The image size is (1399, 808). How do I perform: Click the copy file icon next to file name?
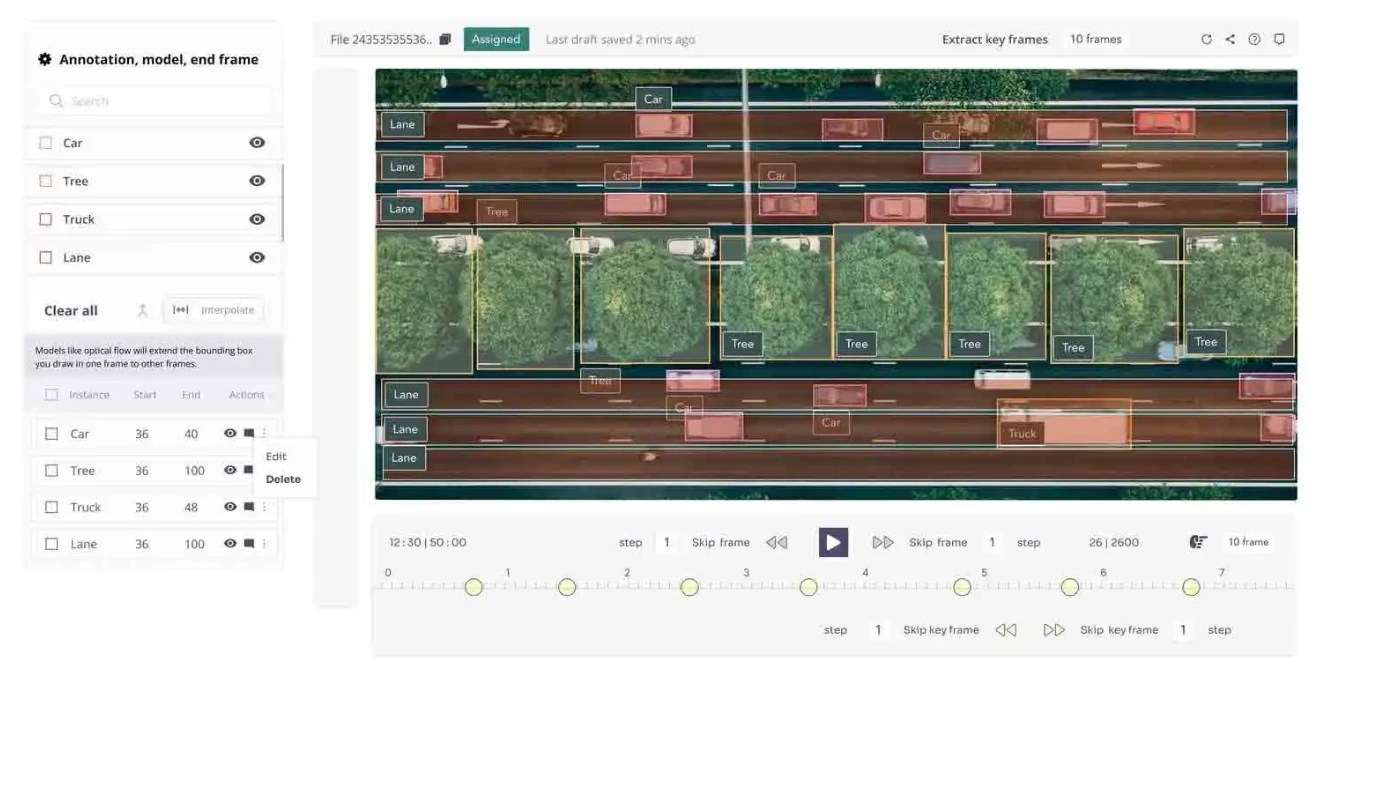[444, 39]
